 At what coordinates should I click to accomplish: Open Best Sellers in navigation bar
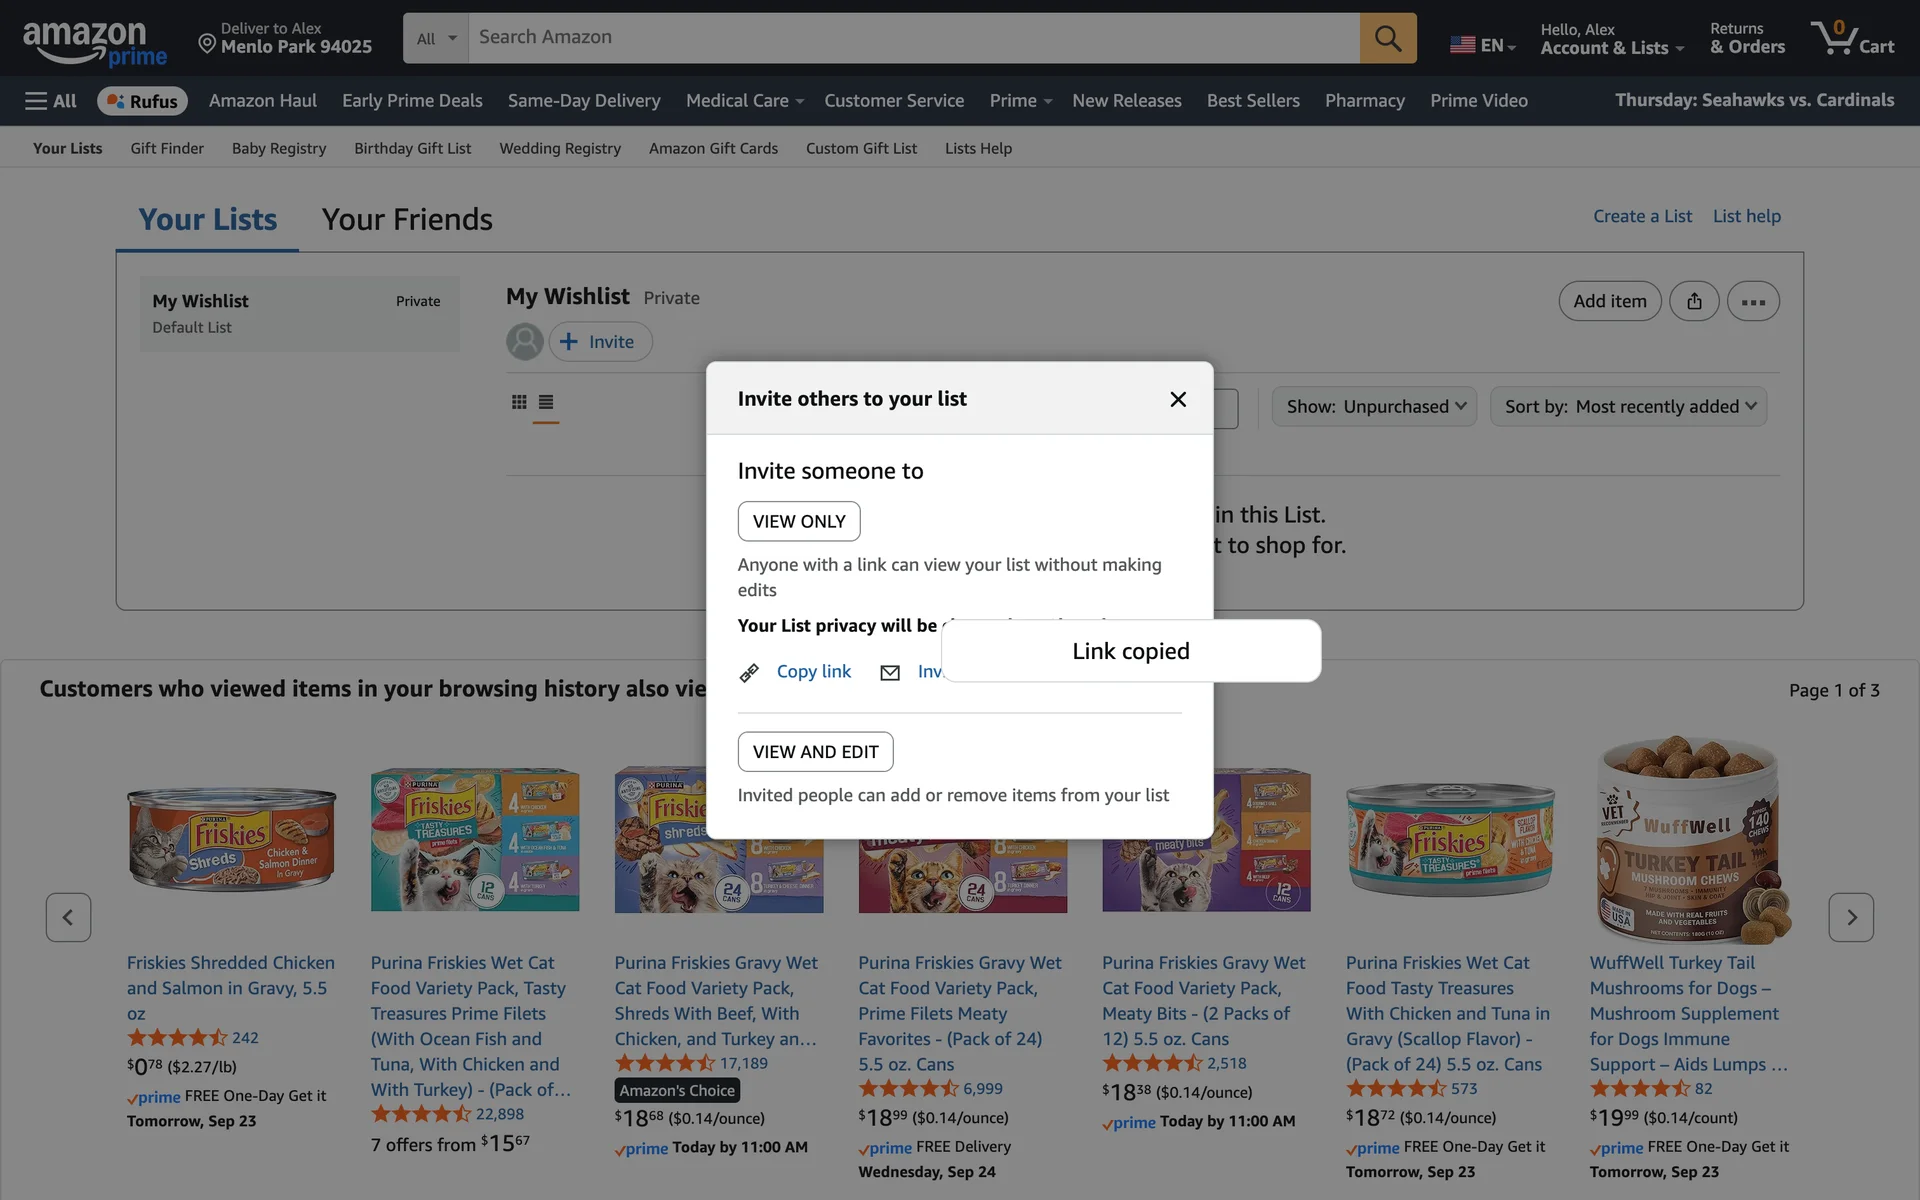1252,101
